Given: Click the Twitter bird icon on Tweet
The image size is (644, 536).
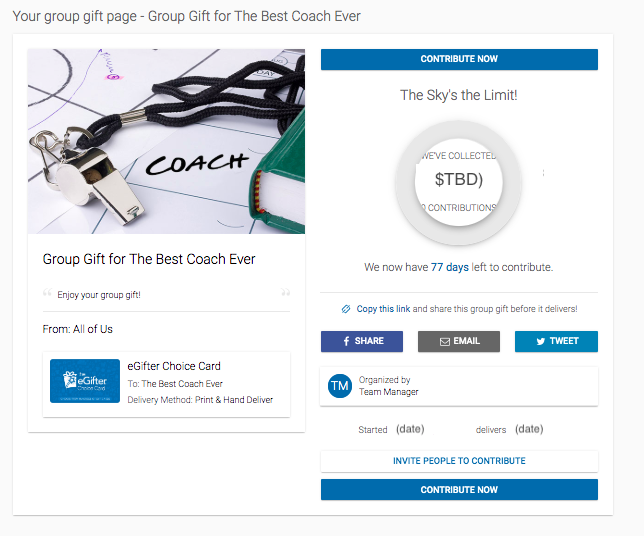Looking at the screenshot, I should coord(541,341).
